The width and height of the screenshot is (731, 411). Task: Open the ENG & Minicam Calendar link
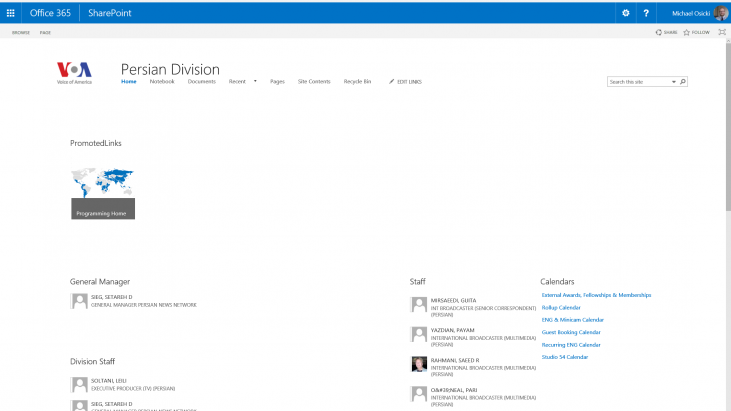click(572, 320)
